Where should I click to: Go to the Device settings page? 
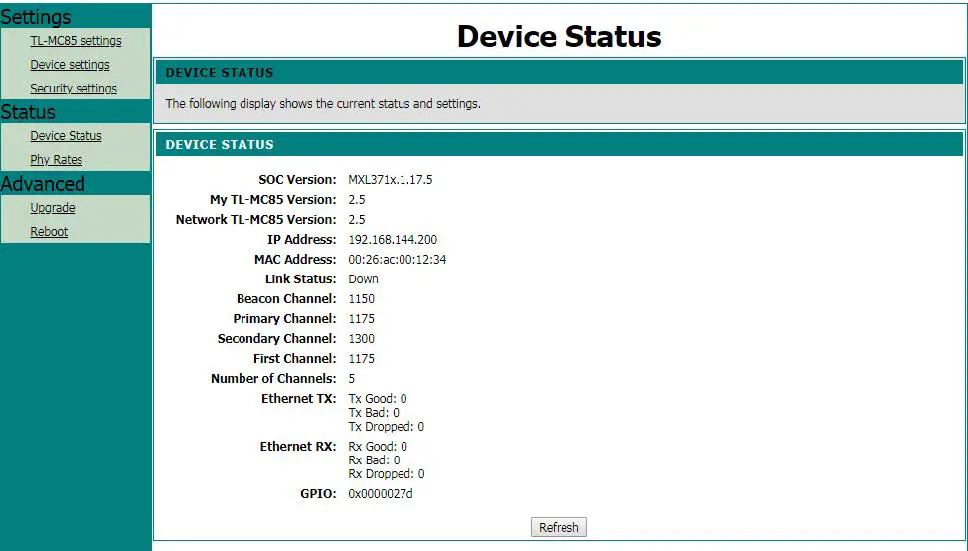click(x=70, y=65)
